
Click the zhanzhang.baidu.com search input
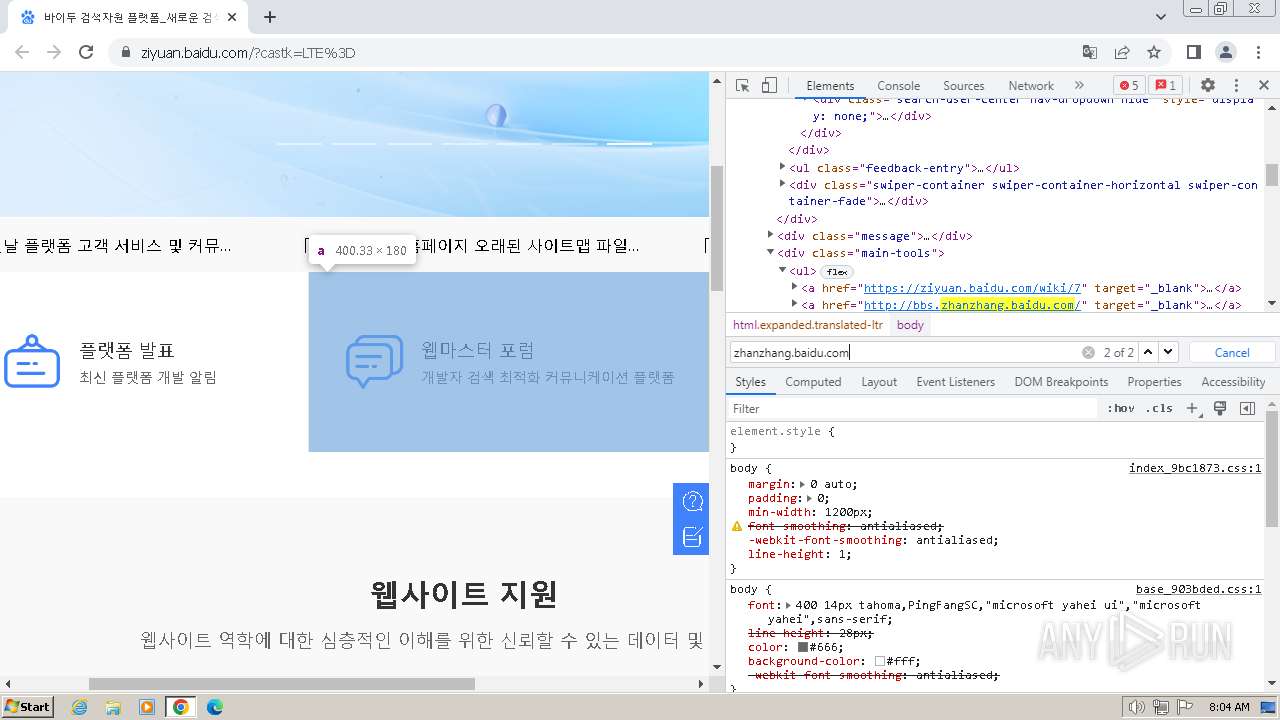[x=904, y=352]
